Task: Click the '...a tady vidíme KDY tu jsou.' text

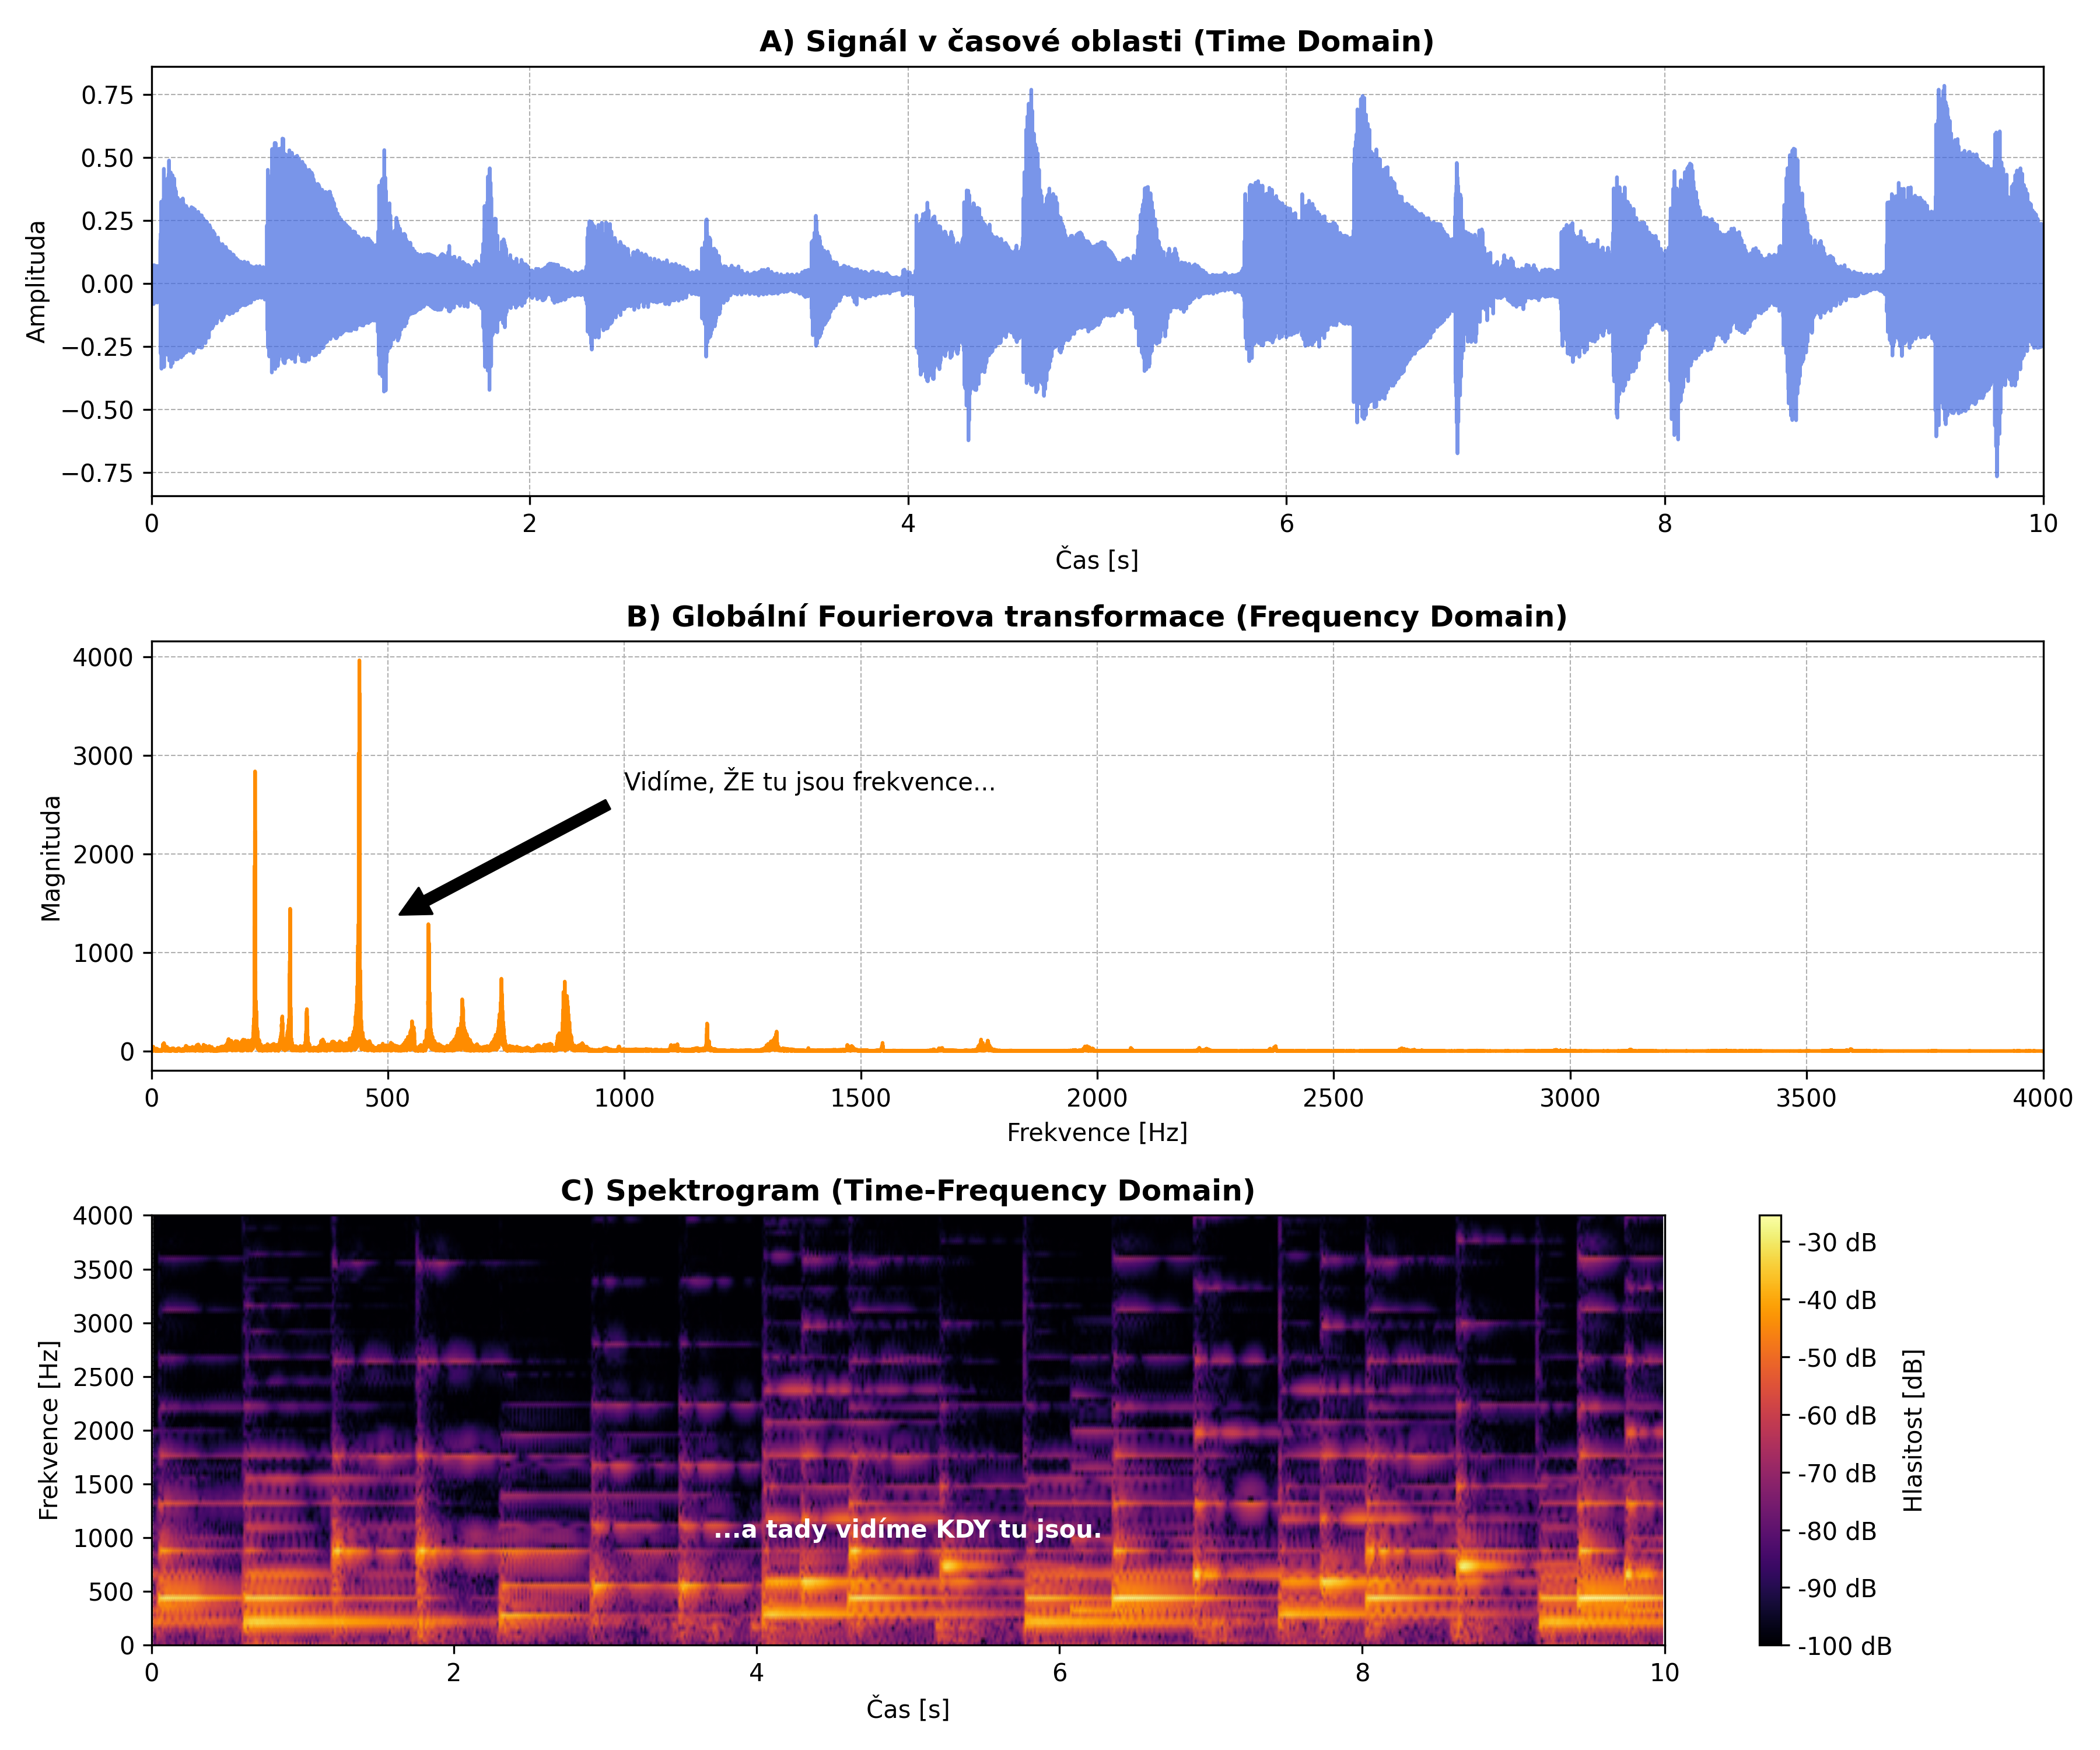Action: pos(907,1529)
